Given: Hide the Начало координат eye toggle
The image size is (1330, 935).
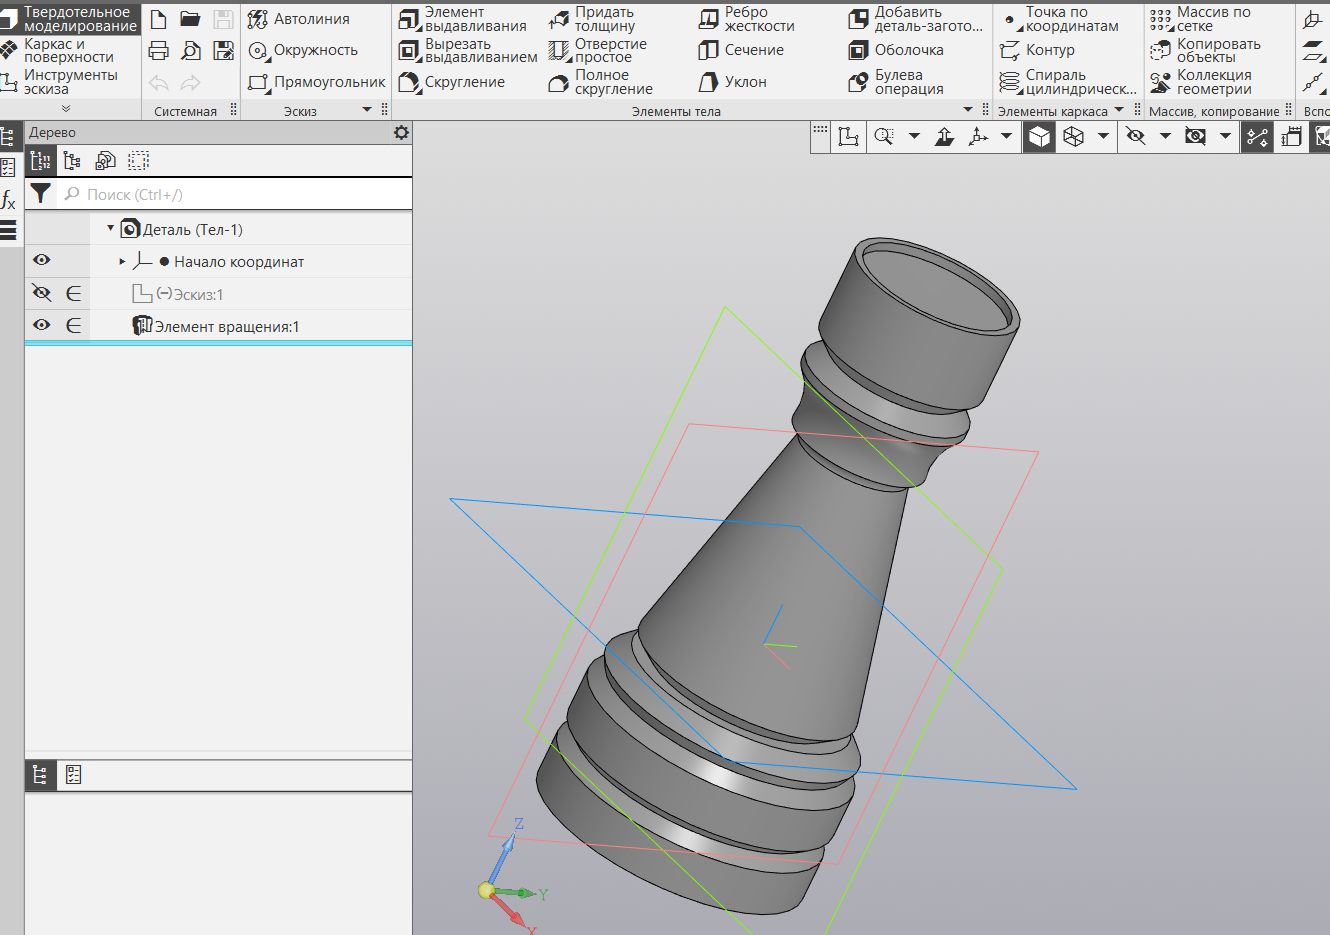Looking at the screenshot, I should pos(41,260).
